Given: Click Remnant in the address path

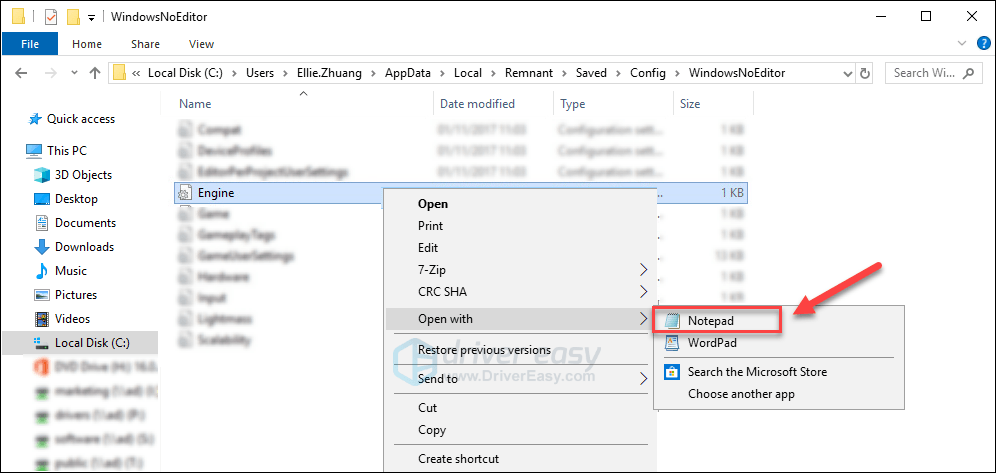Looking at the screenshot, I should pos(528,73).
